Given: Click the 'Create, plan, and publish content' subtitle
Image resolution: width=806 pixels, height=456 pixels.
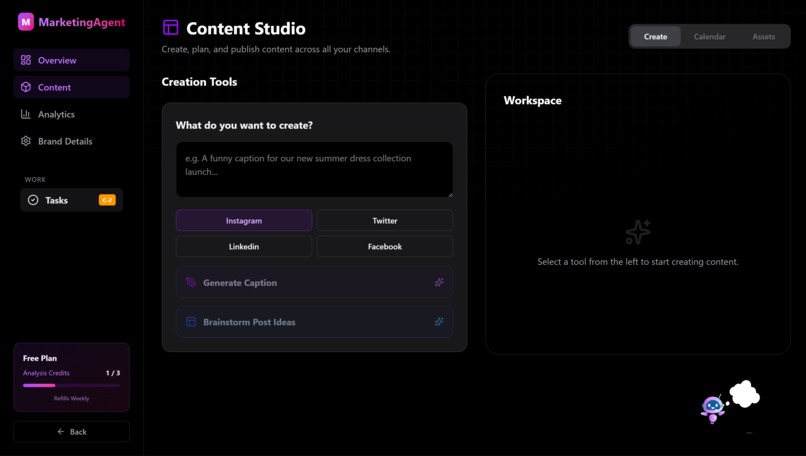Looking at the screenshot, I should point(276,49).
